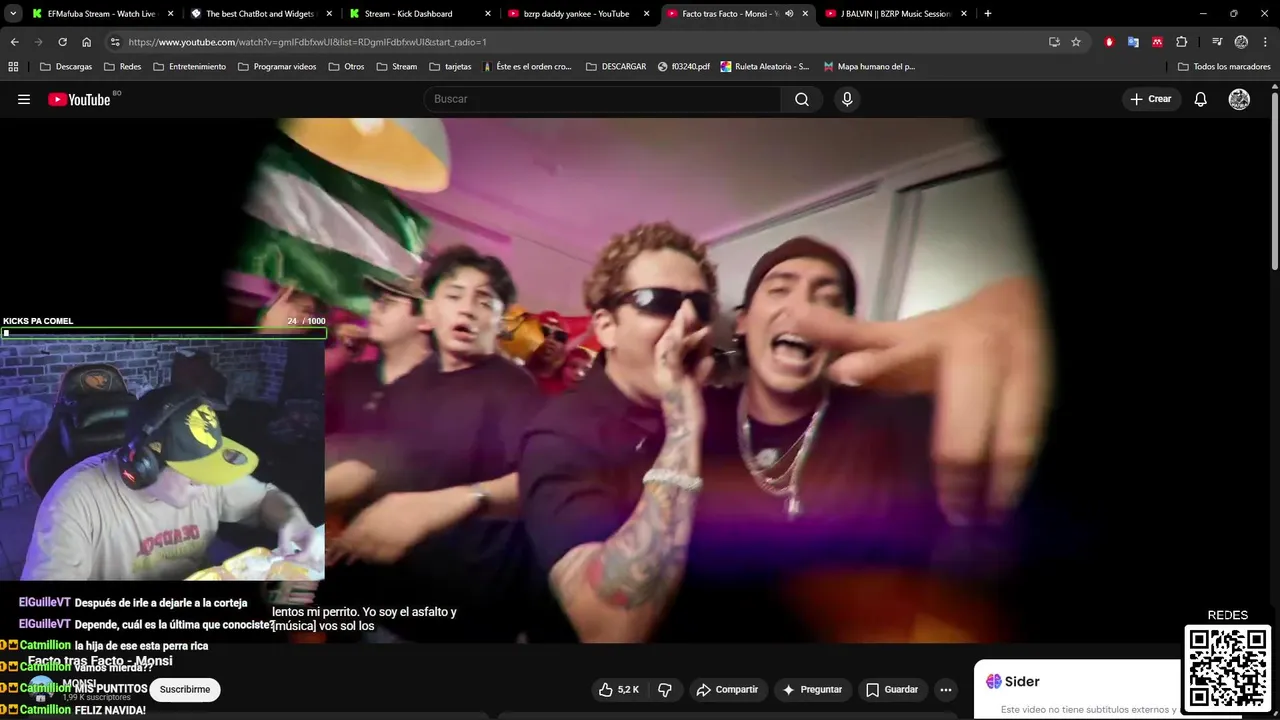This screenshot has height=720, width=1280.
Task: Click the Windows minimize button
Action: 1203,14
